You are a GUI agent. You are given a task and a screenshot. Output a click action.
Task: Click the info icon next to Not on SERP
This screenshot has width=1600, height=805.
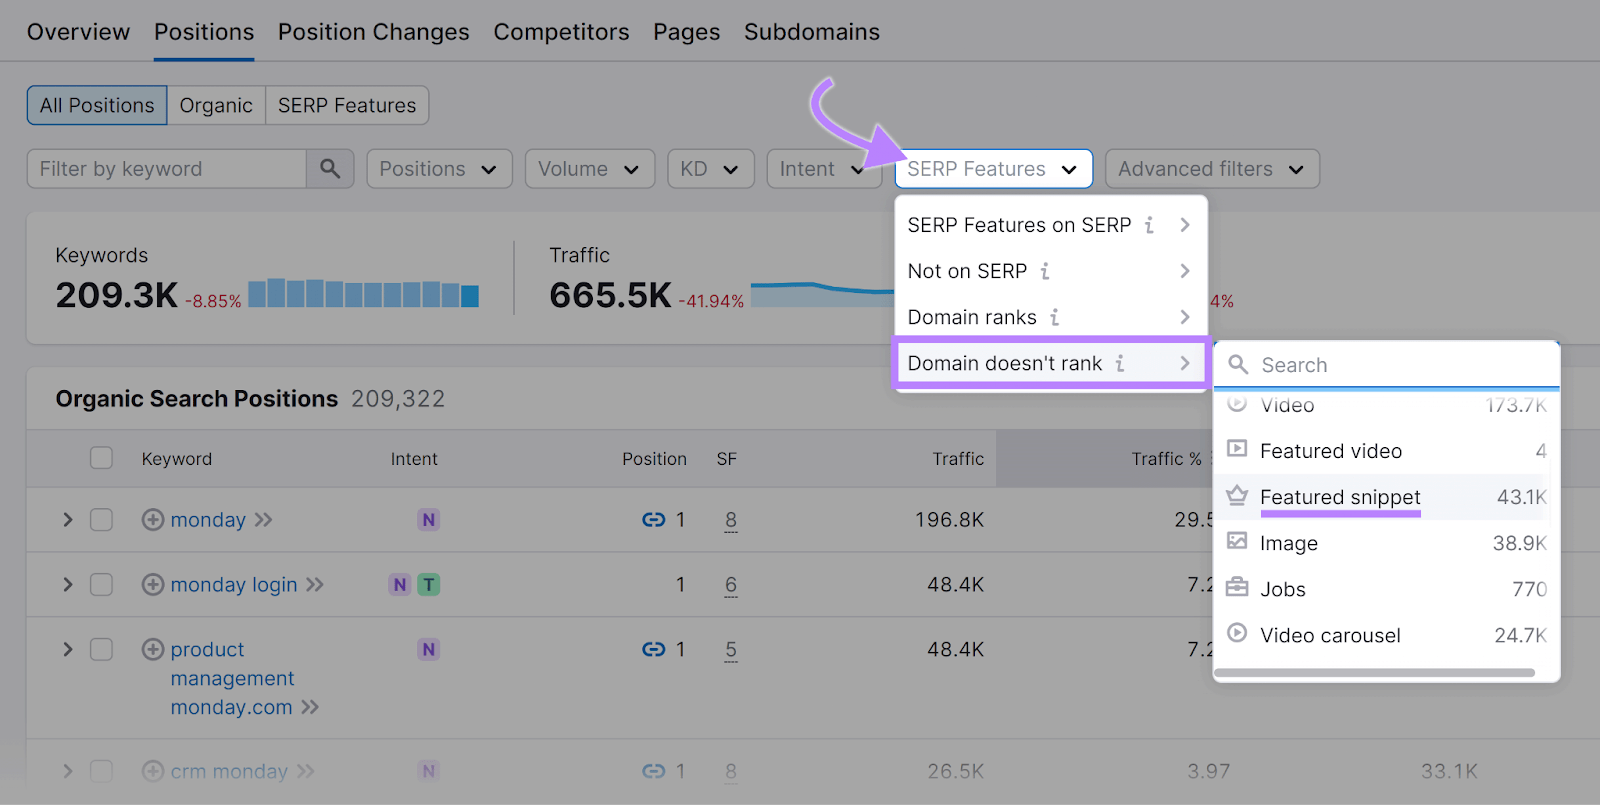pos(1044,271)
